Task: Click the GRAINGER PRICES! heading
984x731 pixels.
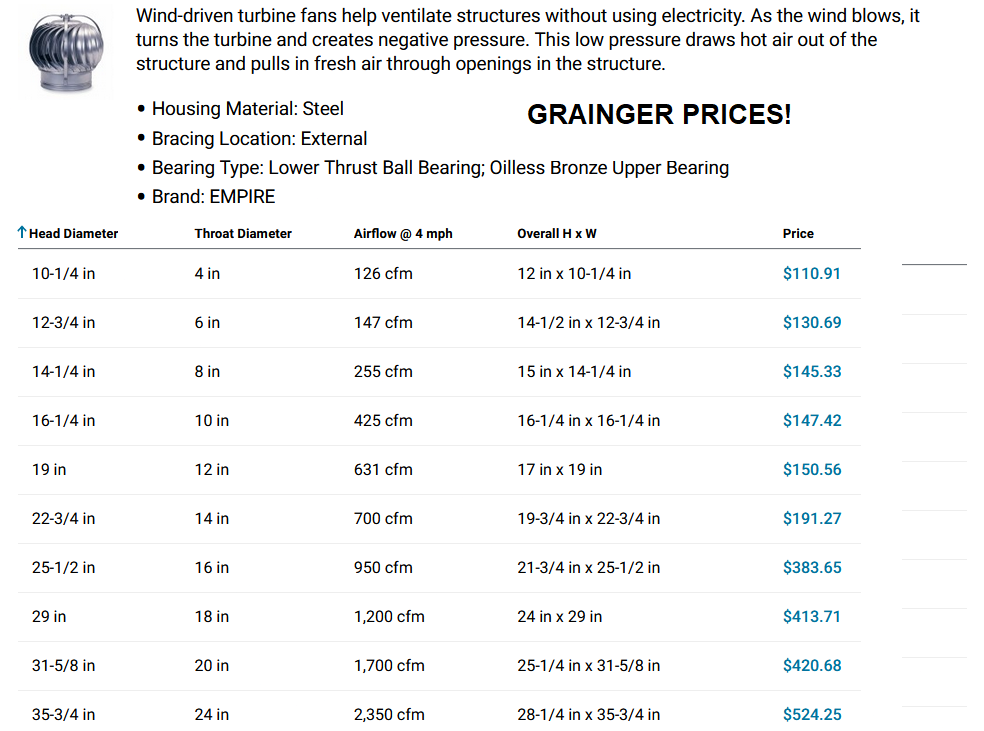Action: point(659,115)
